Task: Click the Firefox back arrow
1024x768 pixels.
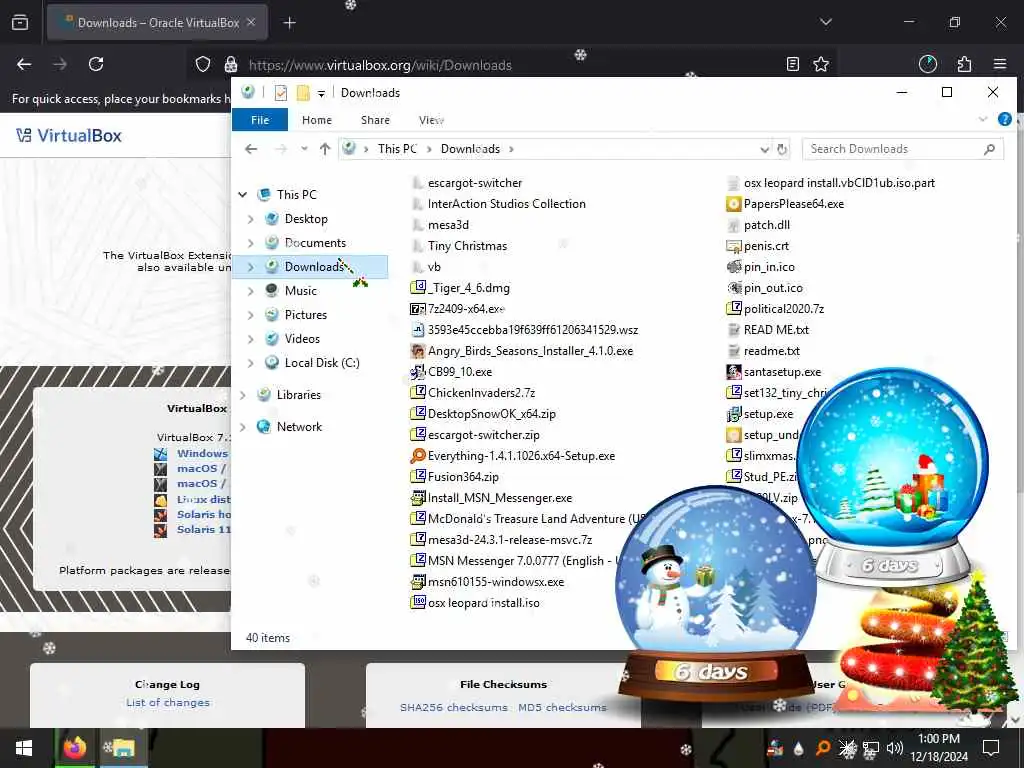Action: point(24,64)
